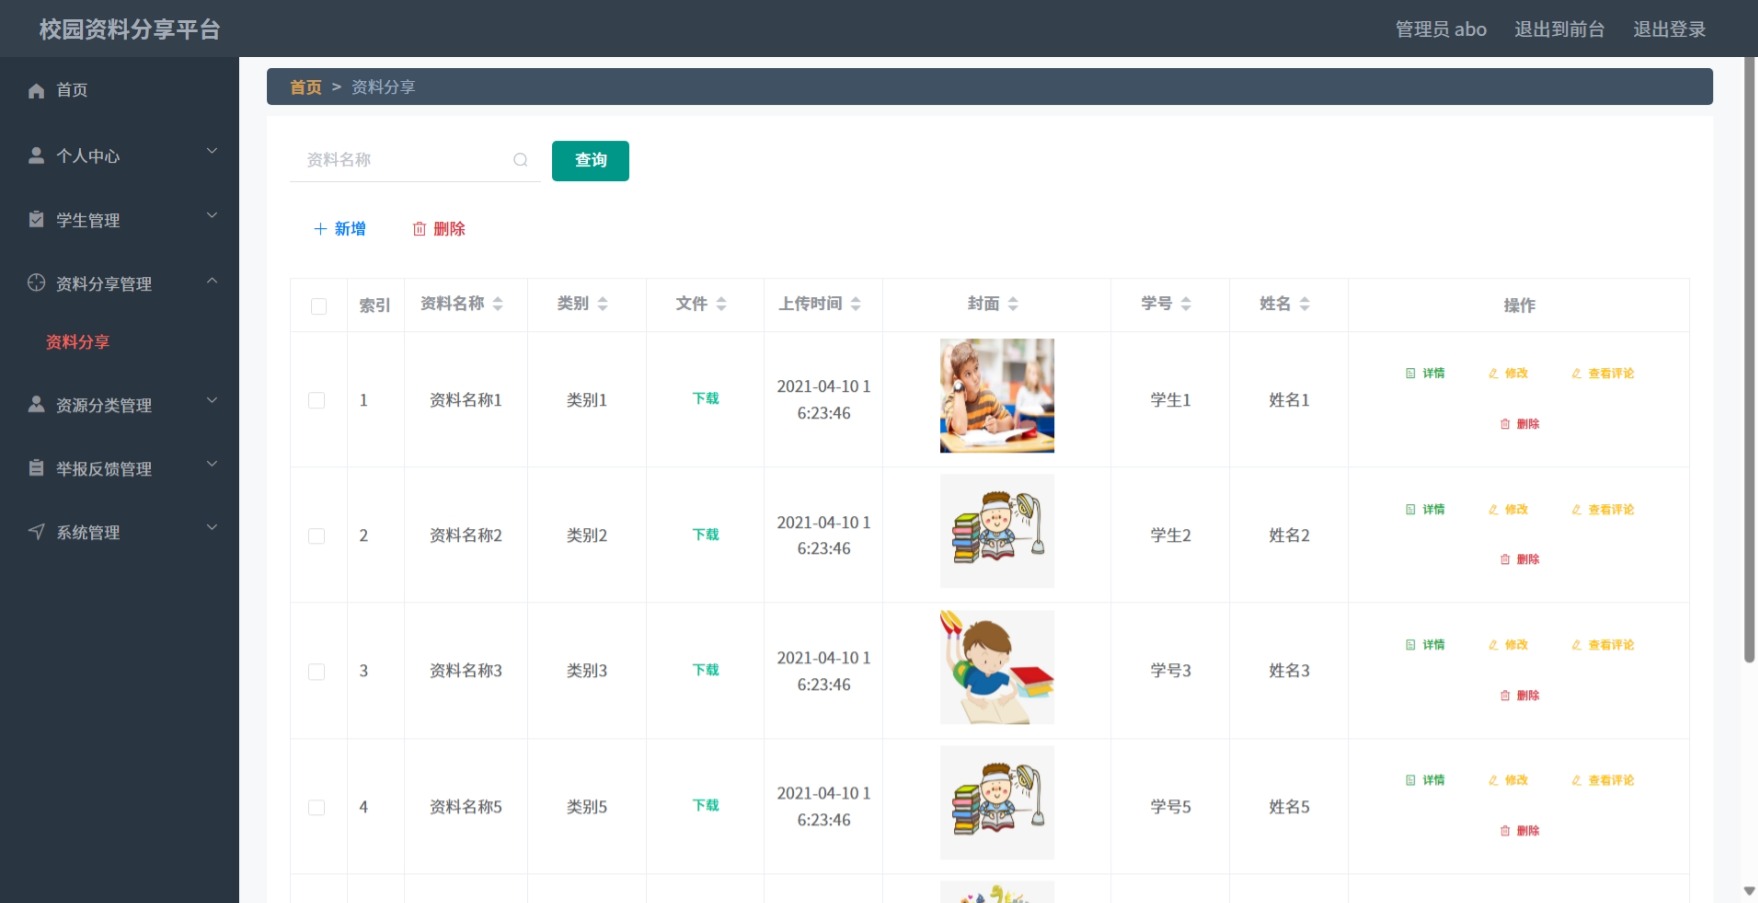
Task: Click the 举报反馈管理 document icon
Action: [37, 468]
